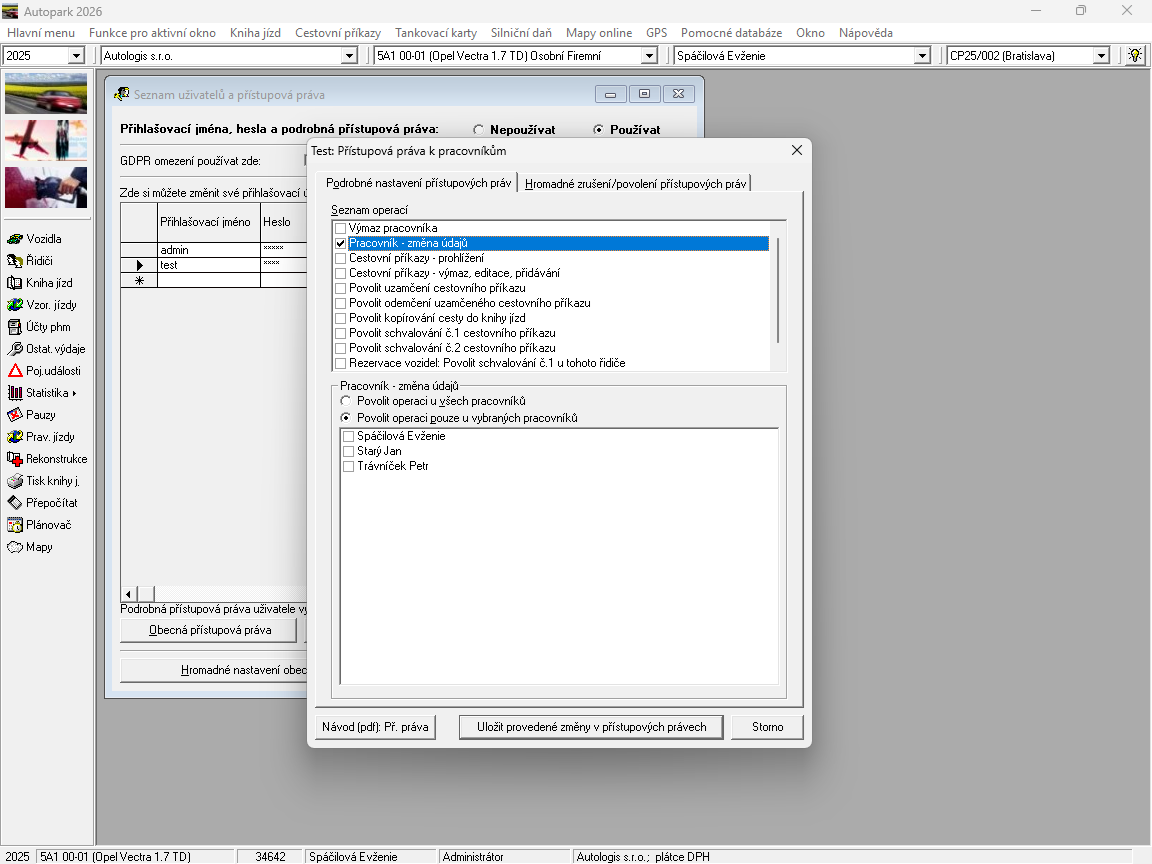Choose the Nepoužívat radio option
The height and width of the screenshot is (864, 1152).
tap(479, 130)
